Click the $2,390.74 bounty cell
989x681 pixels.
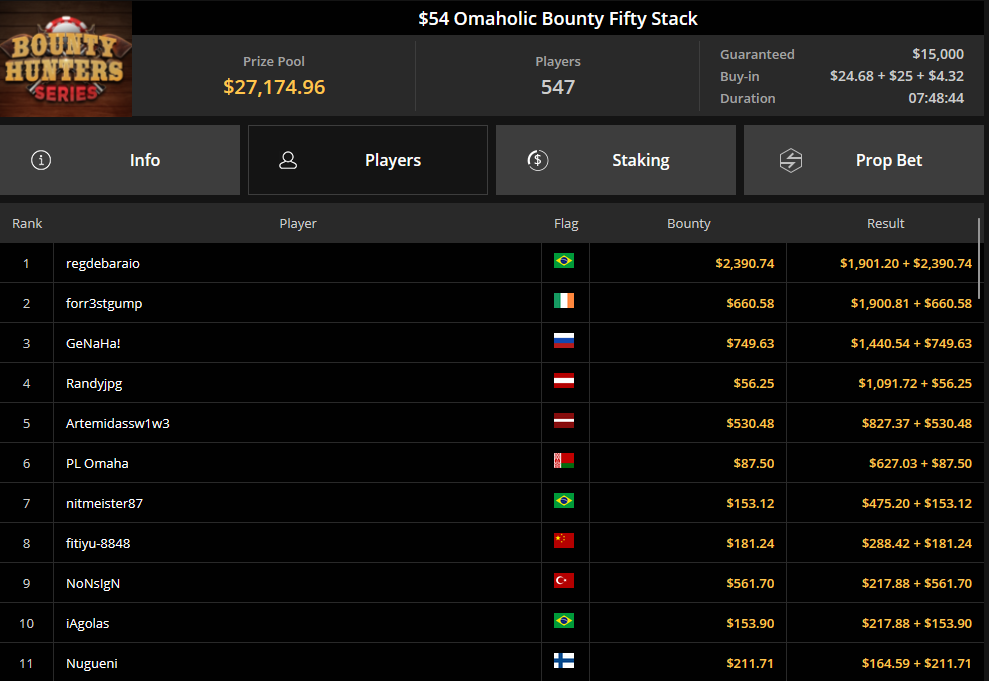point(745,264)
